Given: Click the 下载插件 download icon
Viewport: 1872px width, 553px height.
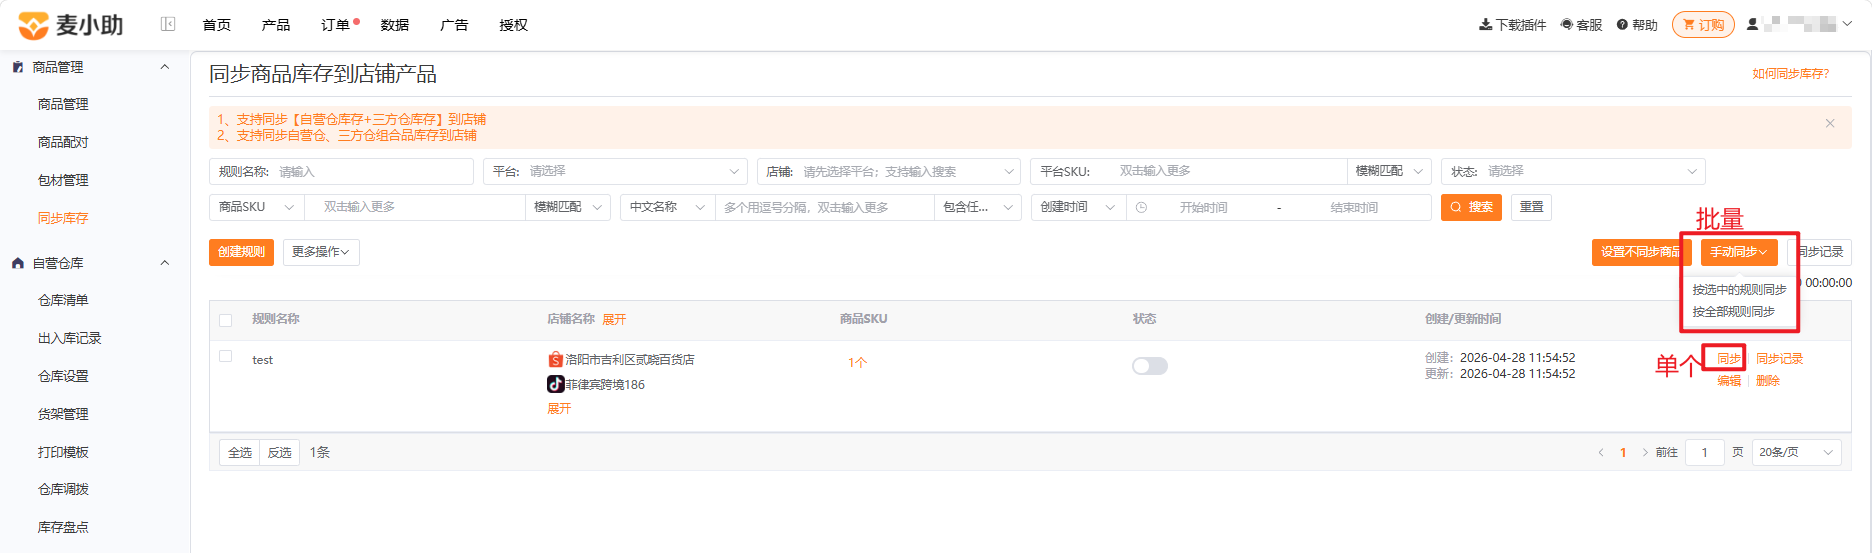Looking at the screenshot, I should pos(1485,25).
